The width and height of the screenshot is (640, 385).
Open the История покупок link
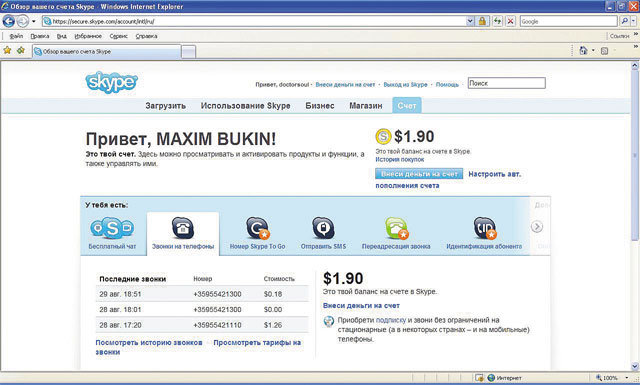400,160
